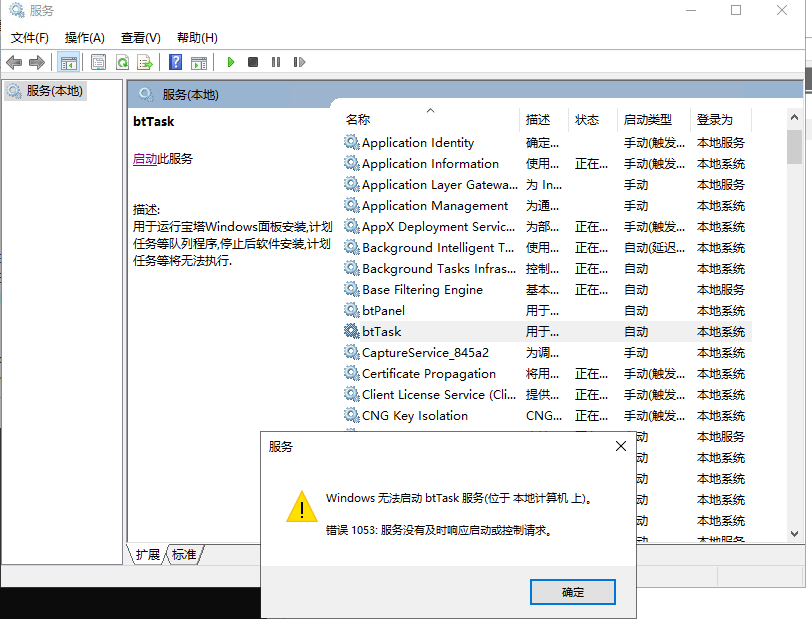Toggle the show/hide action pane icon
This screenshot has width=812, height=619.
point(199,63)
